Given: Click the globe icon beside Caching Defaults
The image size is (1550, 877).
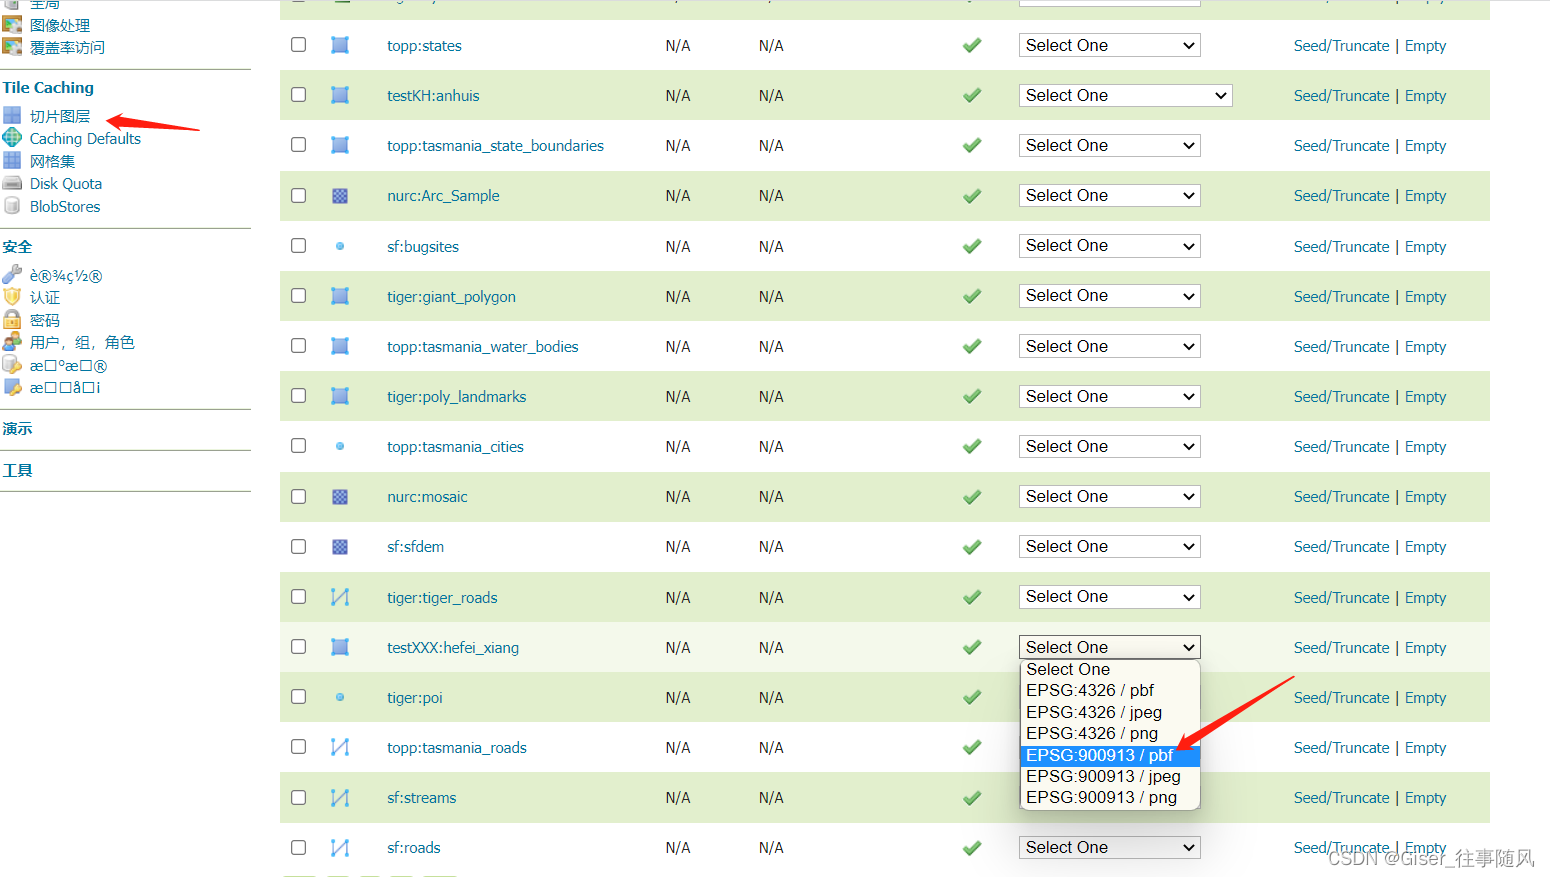Looking at the screenshot, I should point(12,138).
